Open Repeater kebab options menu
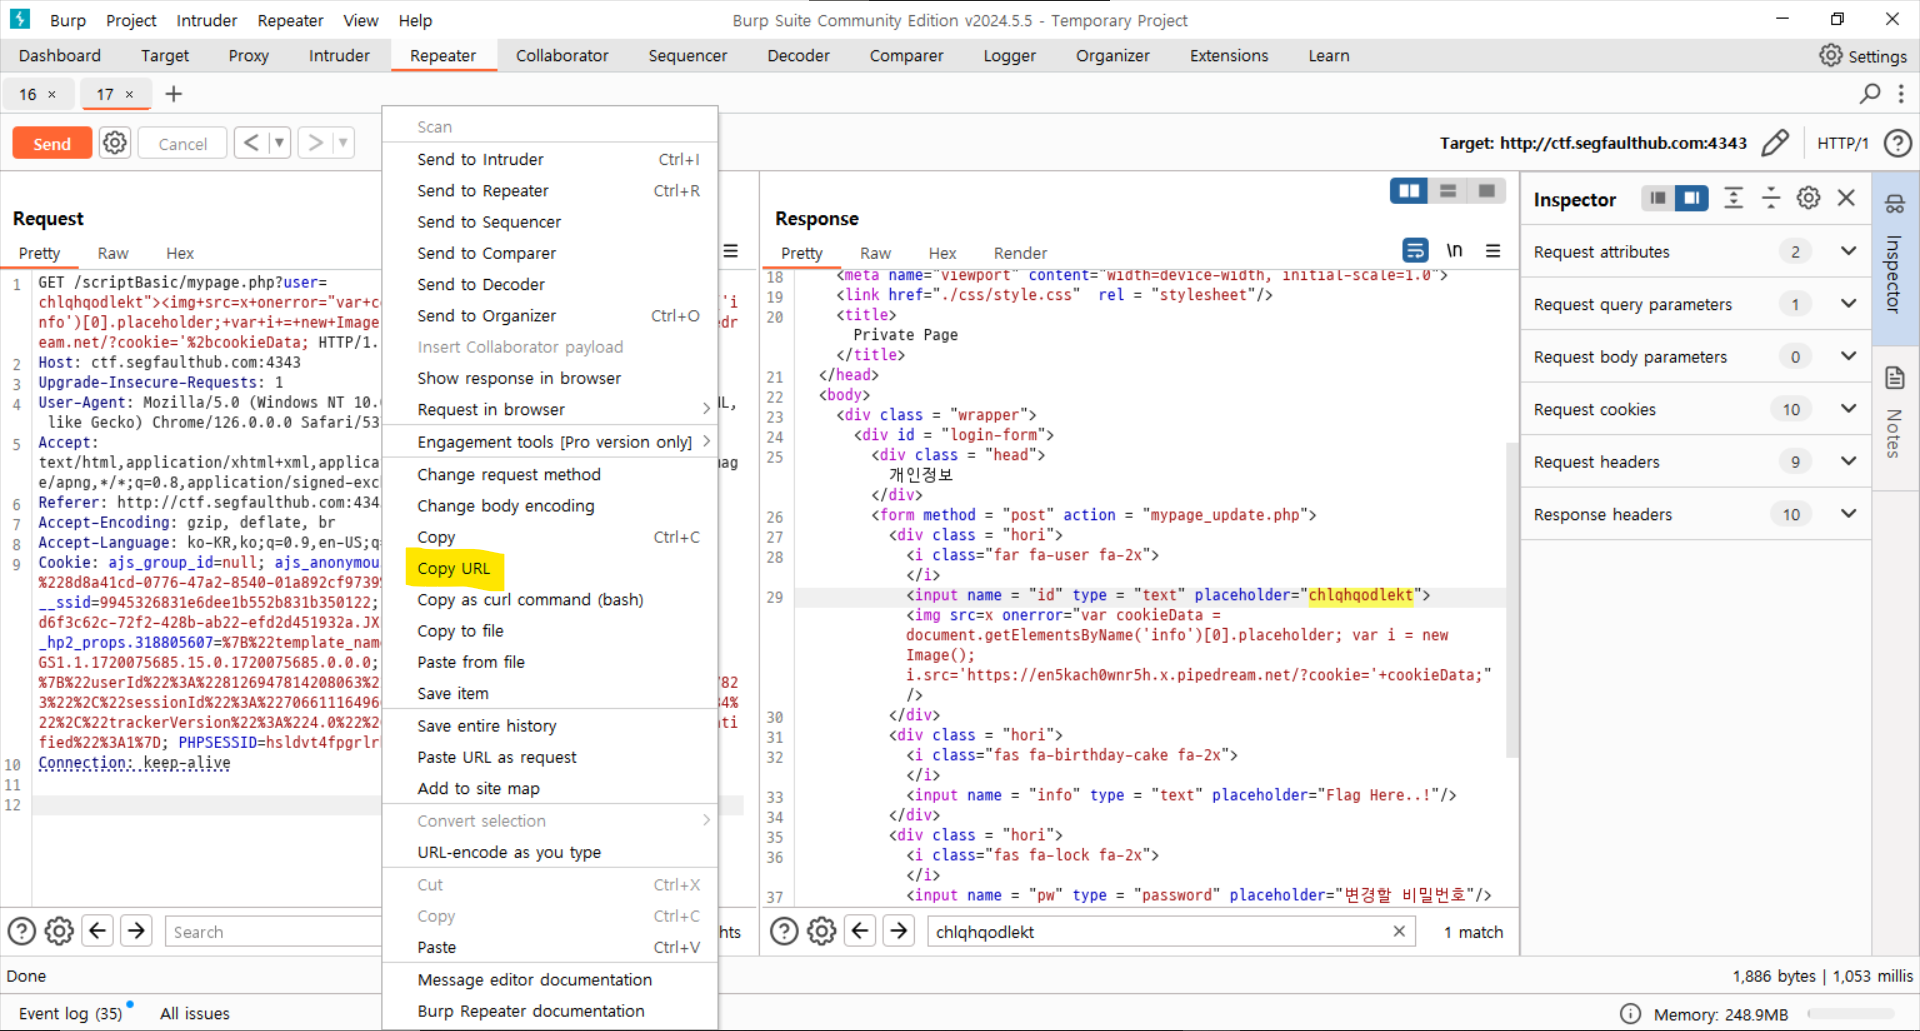The height and width of the screenshot is (1031, 1920). tap(1901, 94)
